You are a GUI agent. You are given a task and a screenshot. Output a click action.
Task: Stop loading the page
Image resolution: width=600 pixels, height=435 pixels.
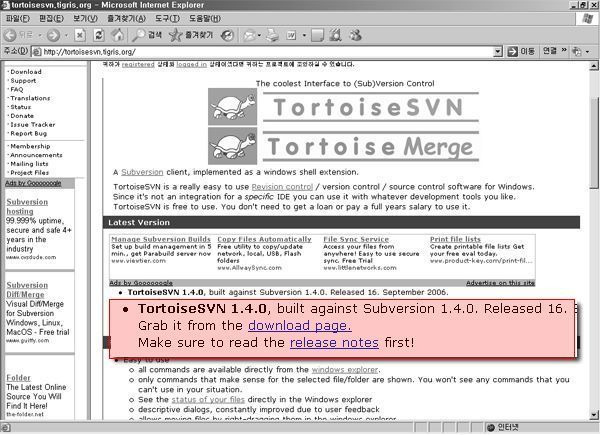coord(80,35)
